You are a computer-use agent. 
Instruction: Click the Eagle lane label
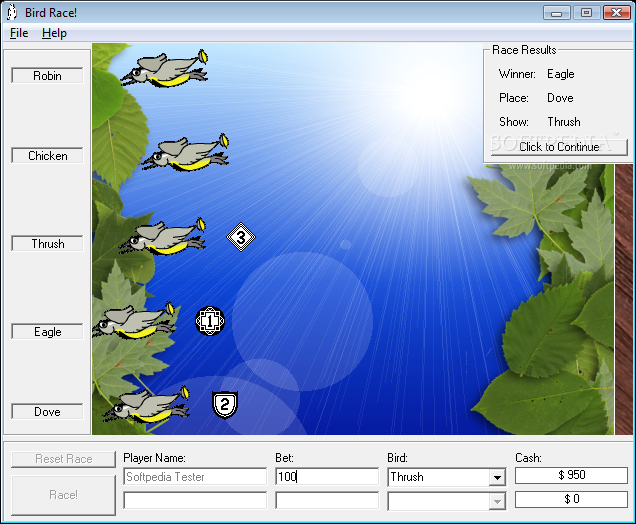tap(47, 331)
